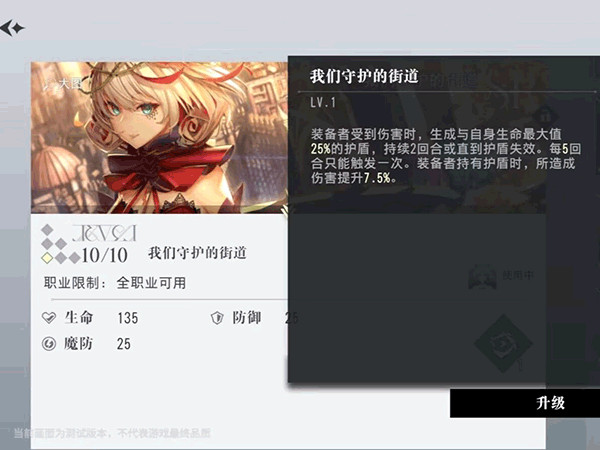Tap the 生命 heart stat icon
Screen dimensions: 600x450
click(49, 318)
